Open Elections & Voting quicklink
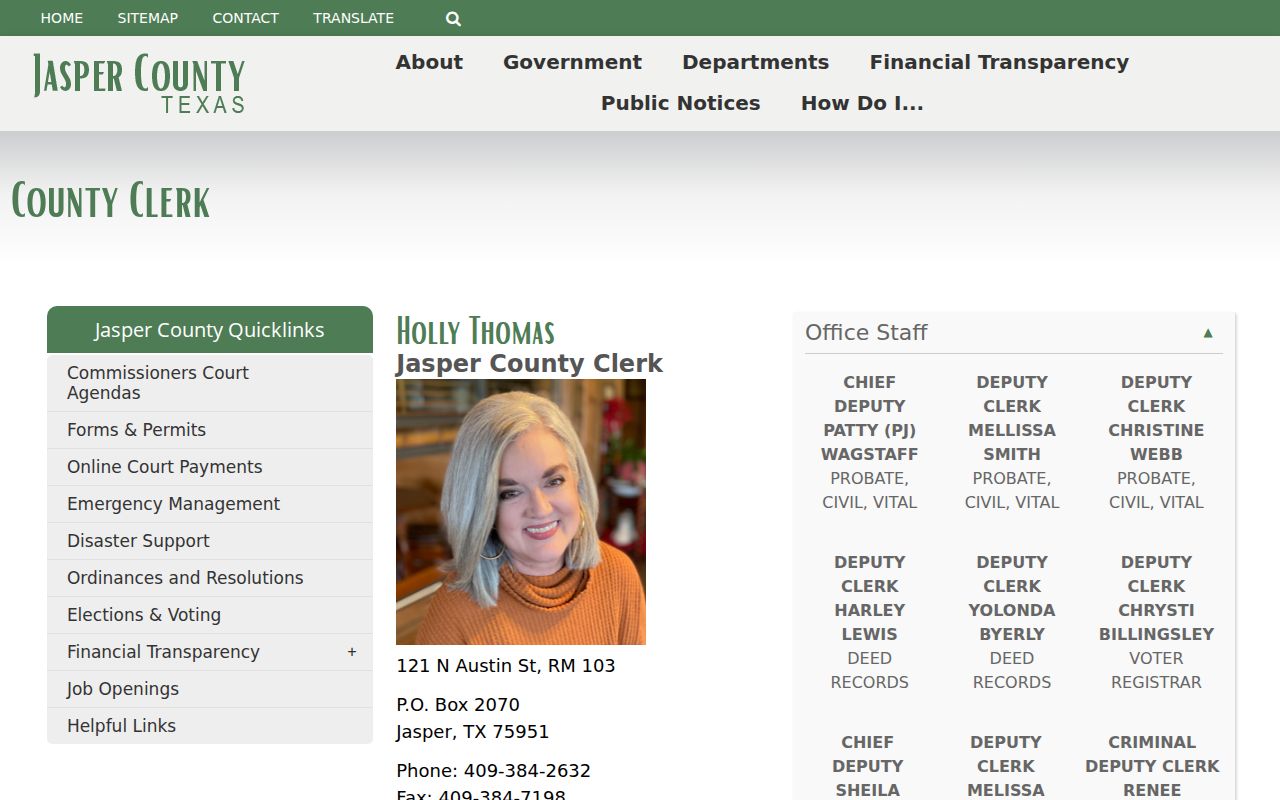Image resolution: width=1280 pixels, height=800 pixels. coord(210,615)
